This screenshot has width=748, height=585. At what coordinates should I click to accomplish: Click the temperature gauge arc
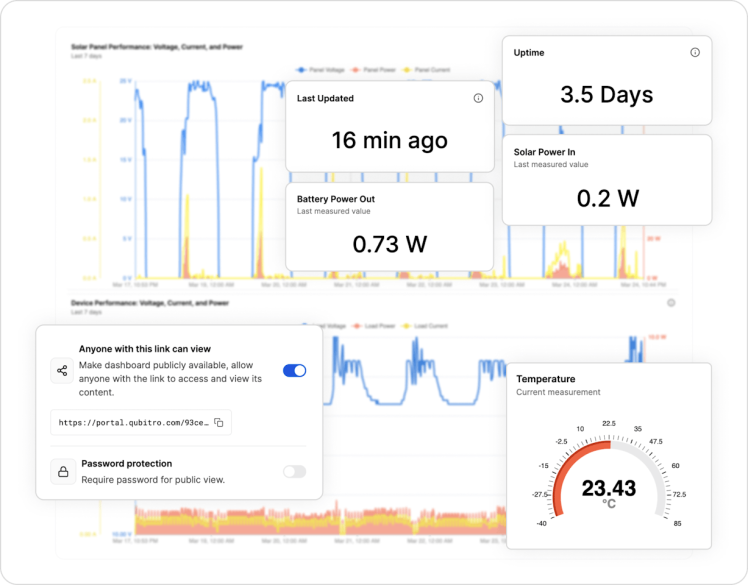[x=610, y=477]
